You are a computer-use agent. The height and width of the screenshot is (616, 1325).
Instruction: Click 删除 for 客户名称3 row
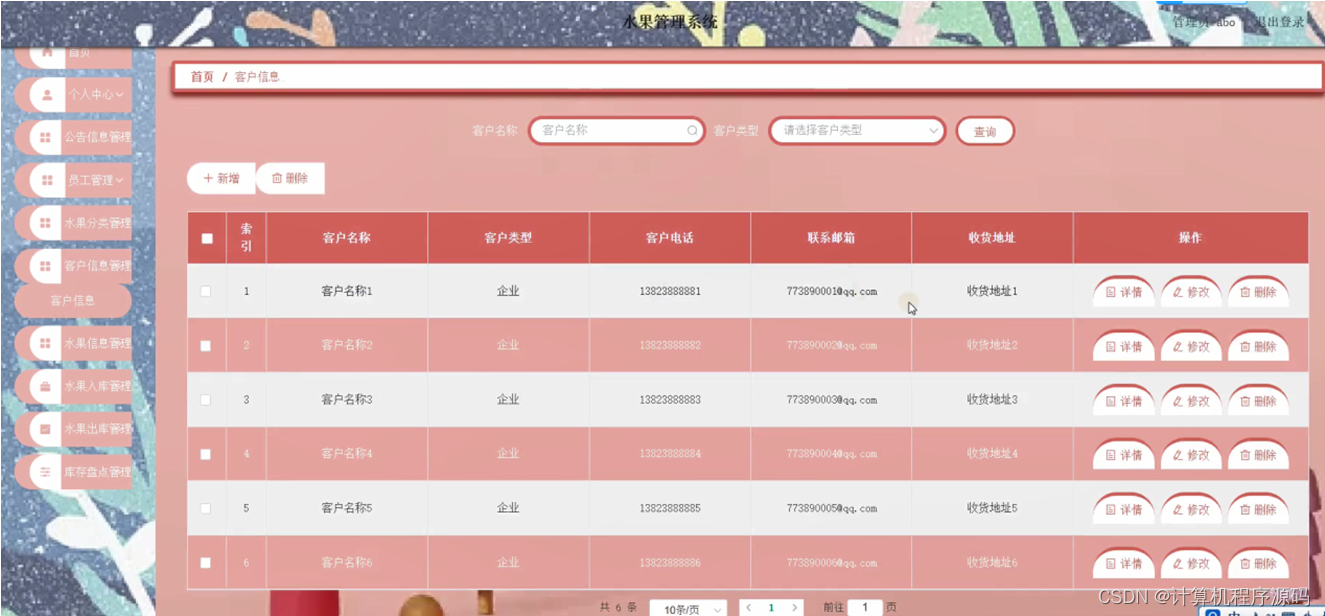coord(1258,401)
